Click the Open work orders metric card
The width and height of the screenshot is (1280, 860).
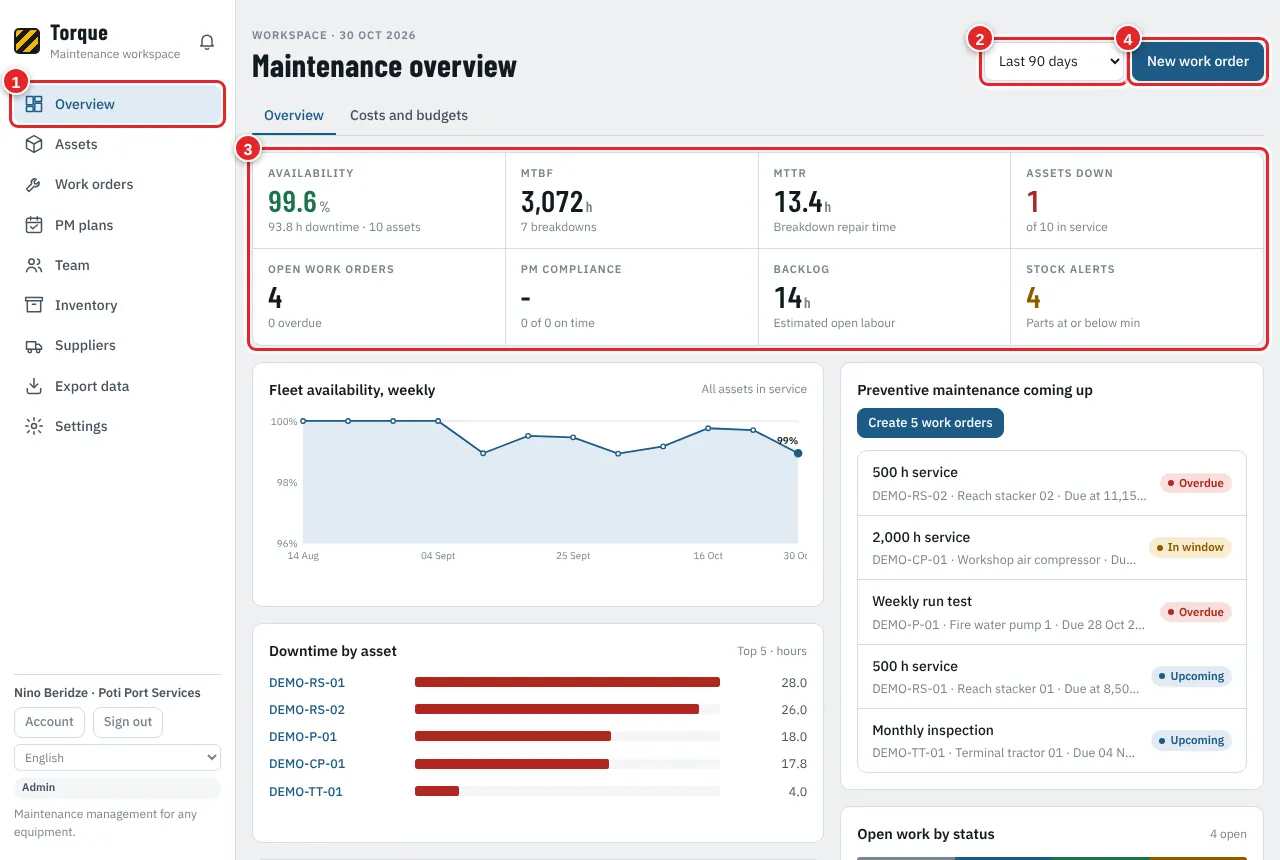point(379,297)
